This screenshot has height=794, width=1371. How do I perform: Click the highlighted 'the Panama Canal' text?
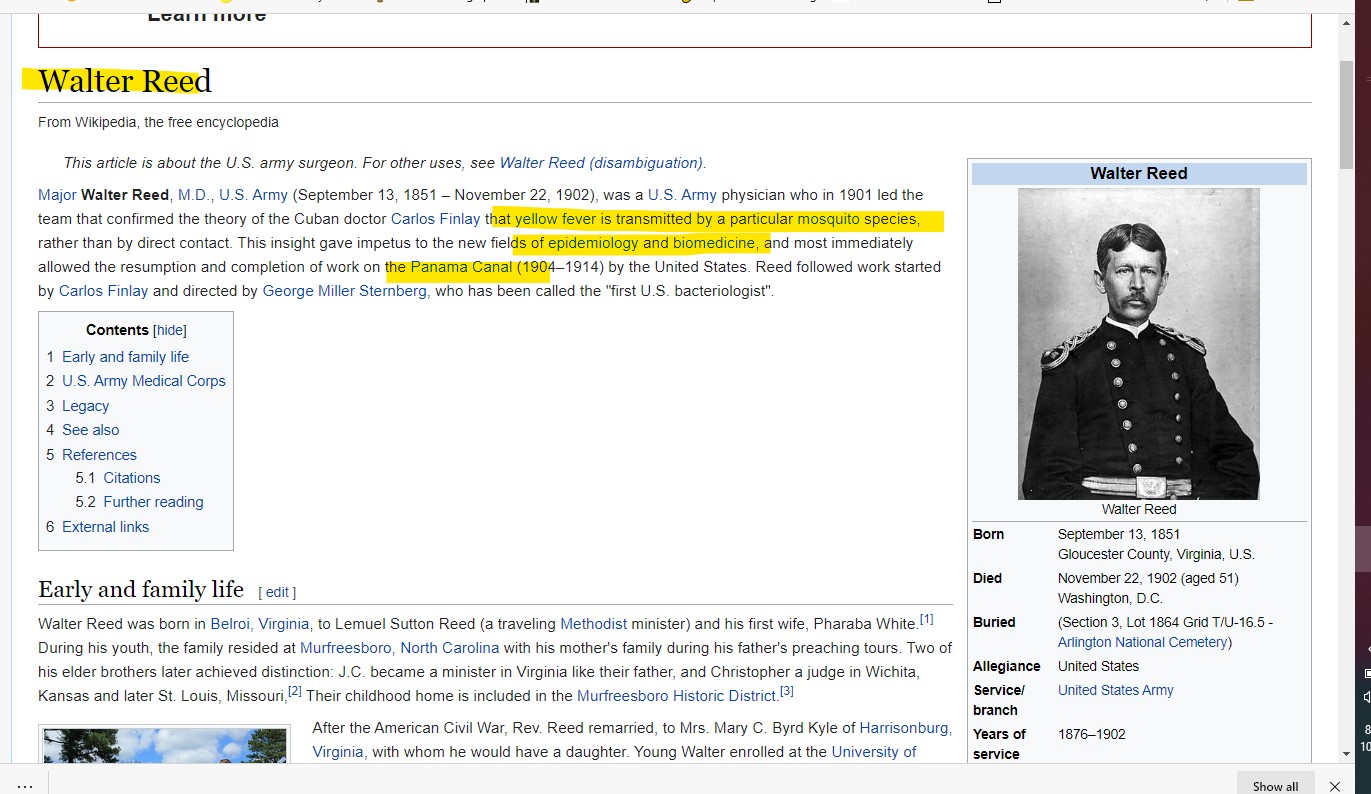(448, 267)
